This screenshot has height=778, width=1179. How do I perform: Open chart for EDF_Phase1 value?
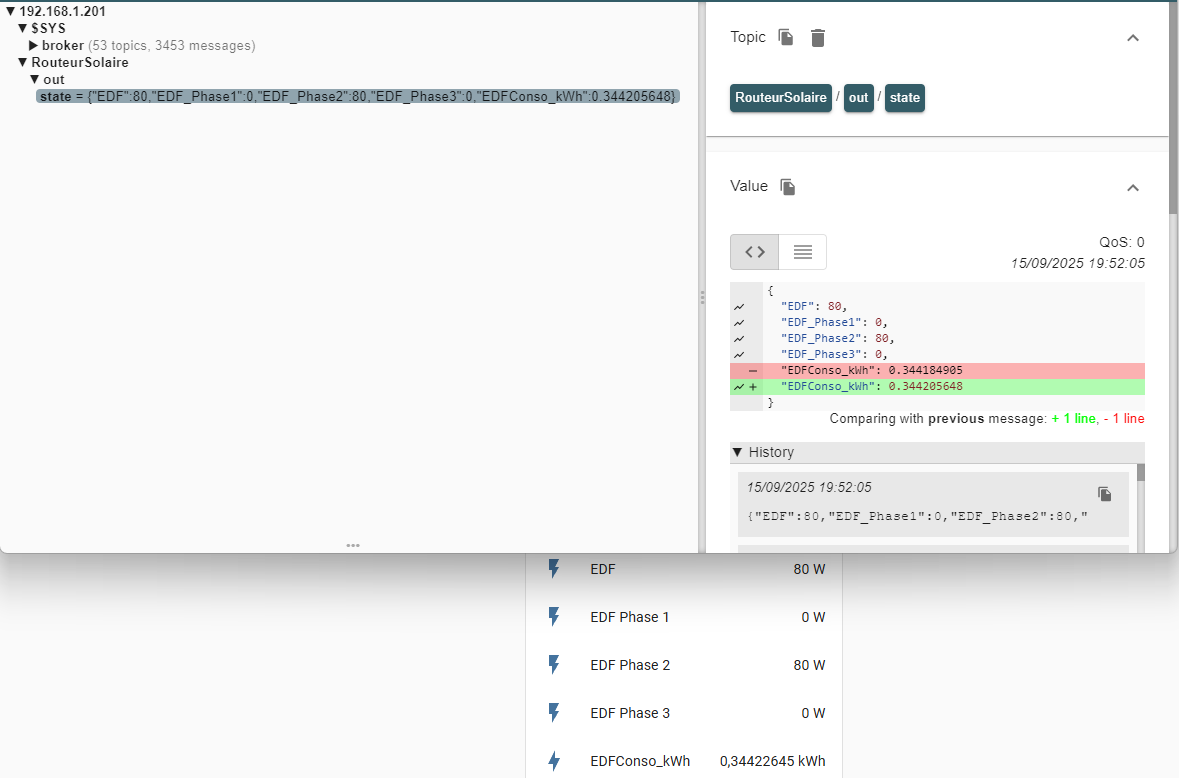(x=739, y=323)
